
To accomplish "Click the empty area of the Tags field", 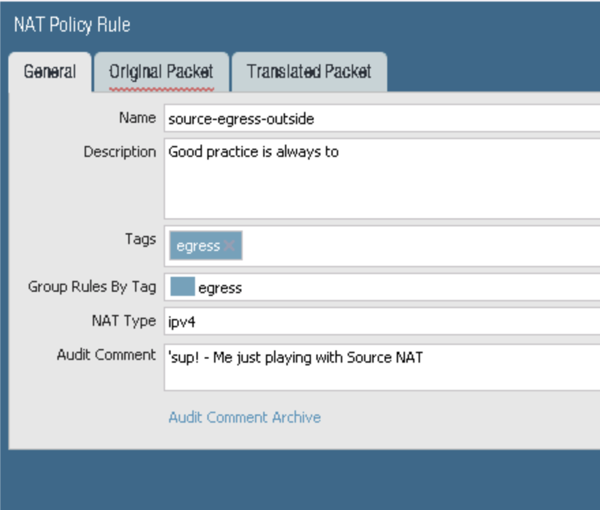I will pyautogui.click(x=420, y=246).
